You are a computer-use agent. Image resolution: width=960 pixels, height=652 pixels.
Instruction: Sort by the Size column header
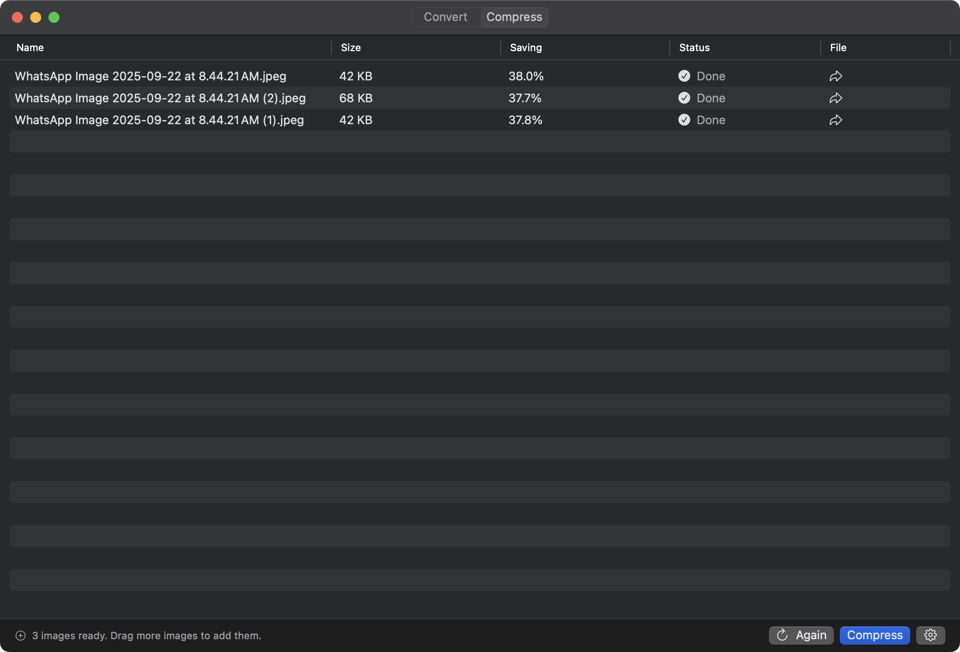pyautogui.click(x=351, y=48)
